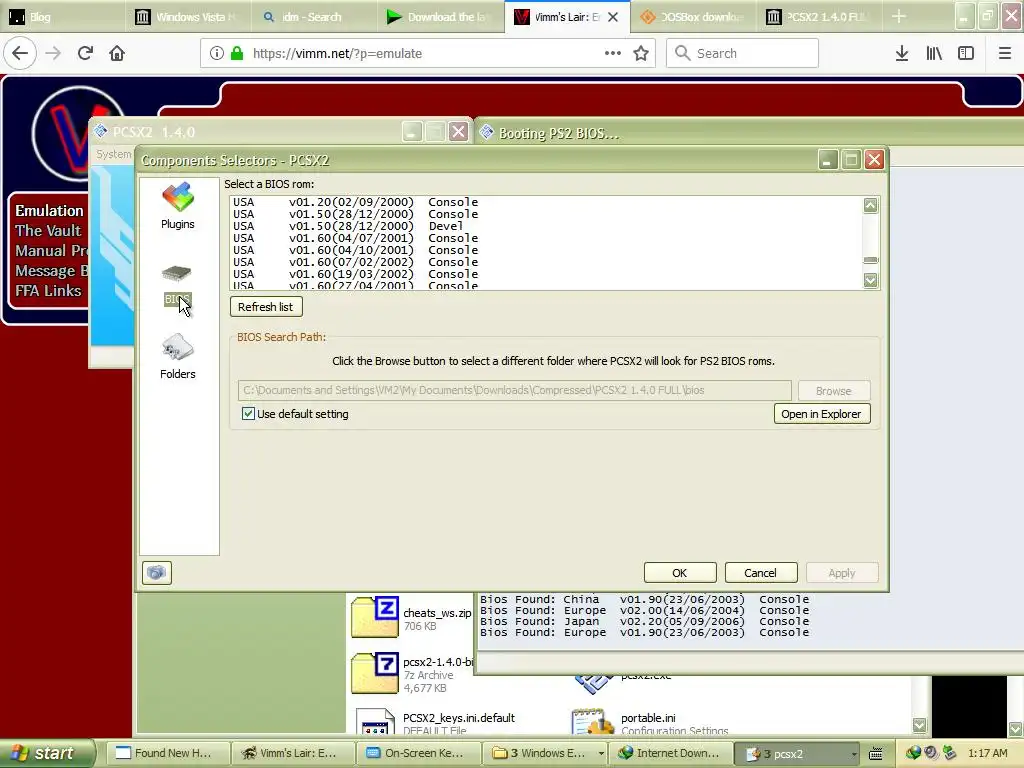Select USA v01.60(07/02/2002) Console BIOS
The height and width of the screenshot is (768, 1024).
pyautogui.click(x=355, y=262)
